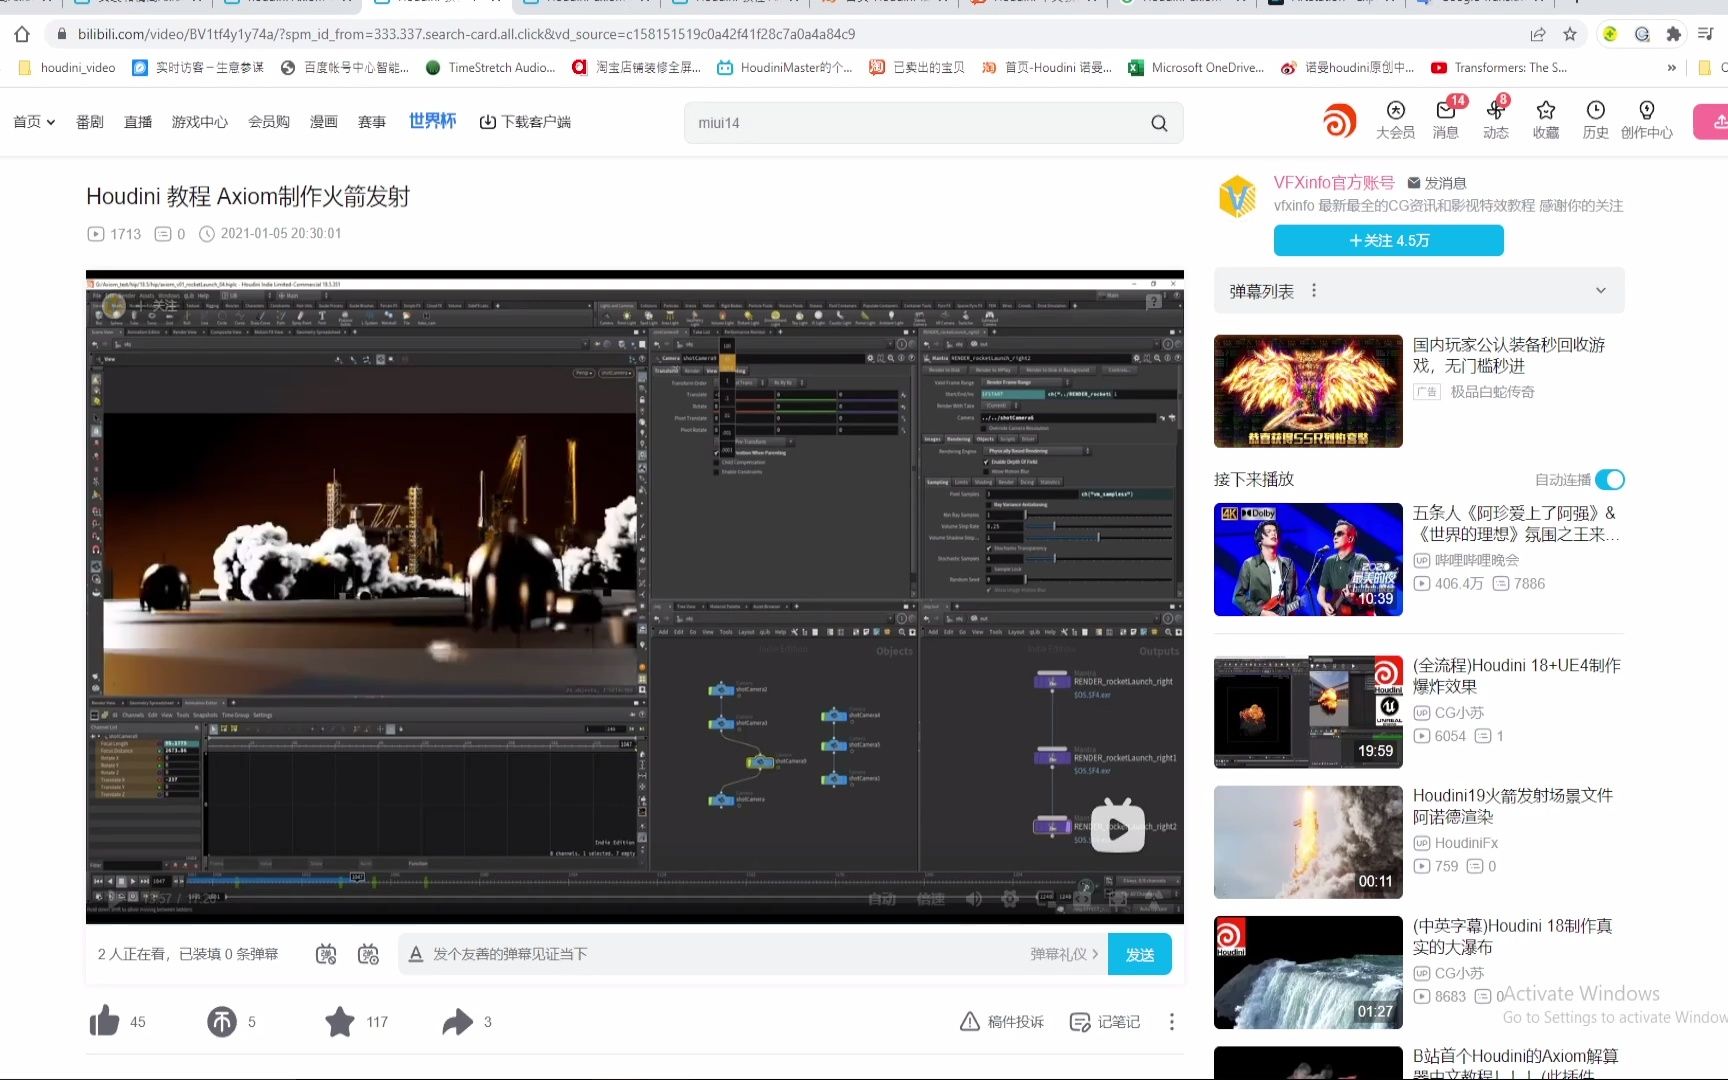Screen dimensions: 1728x1080
Task: Open Houdini19 rocket launch video thumbnail
Action: pos(1308,842)
